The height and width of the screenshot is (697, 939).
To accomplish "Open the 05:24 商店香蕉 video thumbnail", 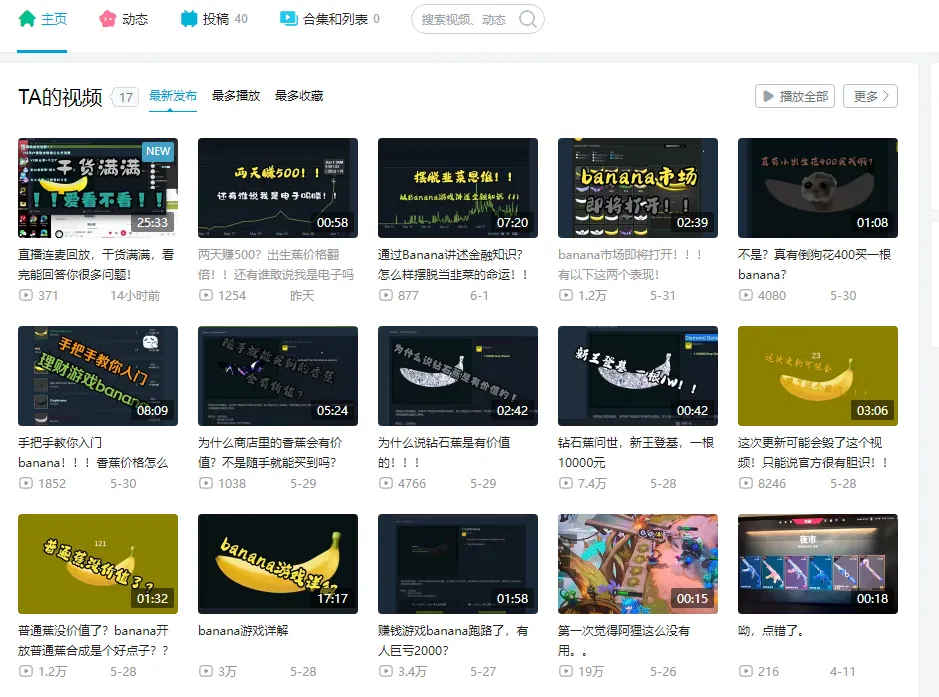I will (278, 376).
